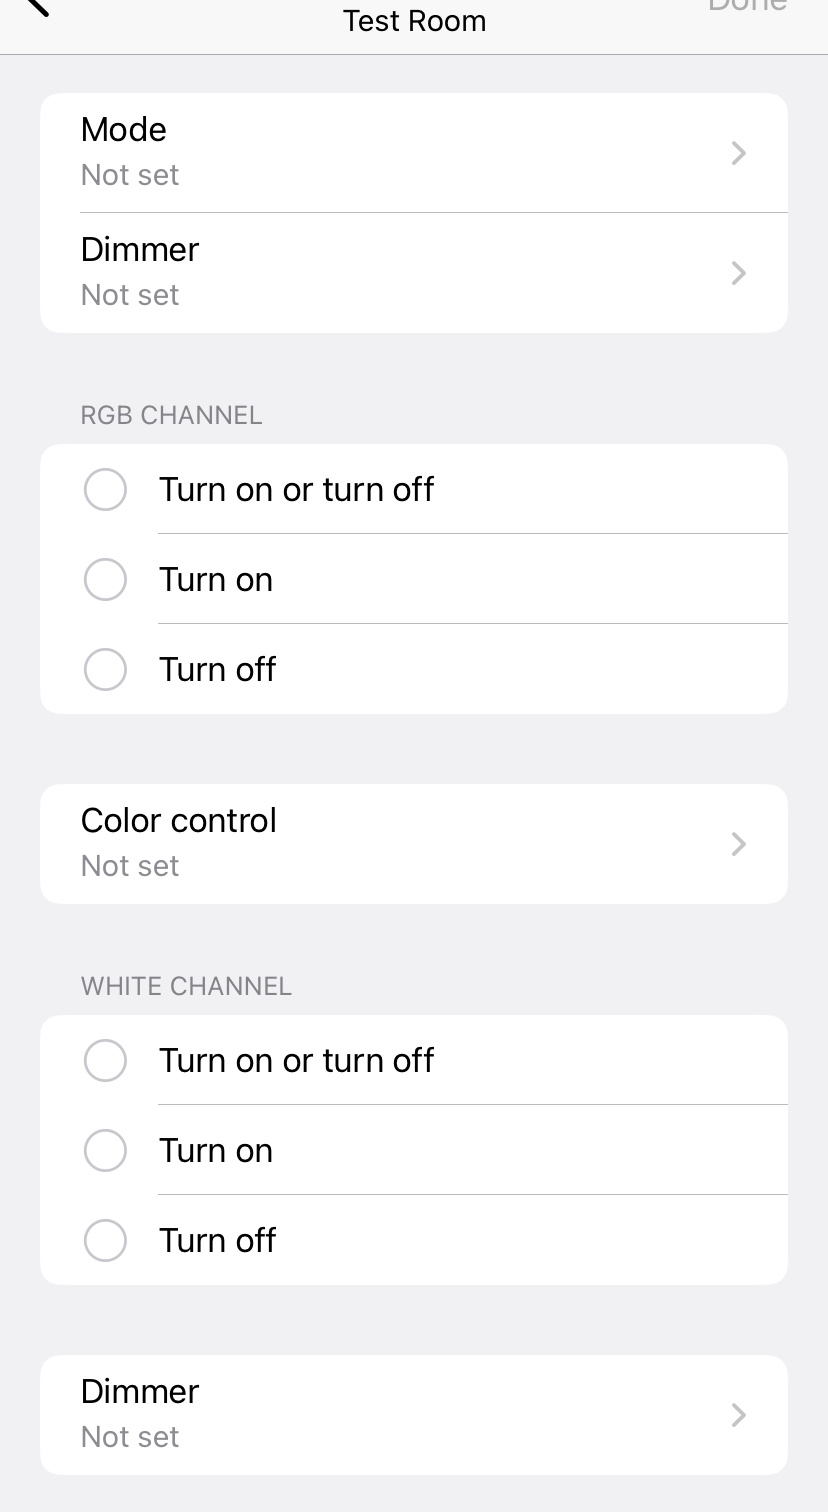Tap chevron next to bottom Dimmer
The image size is (828, 1512).
coord(738,1415)
